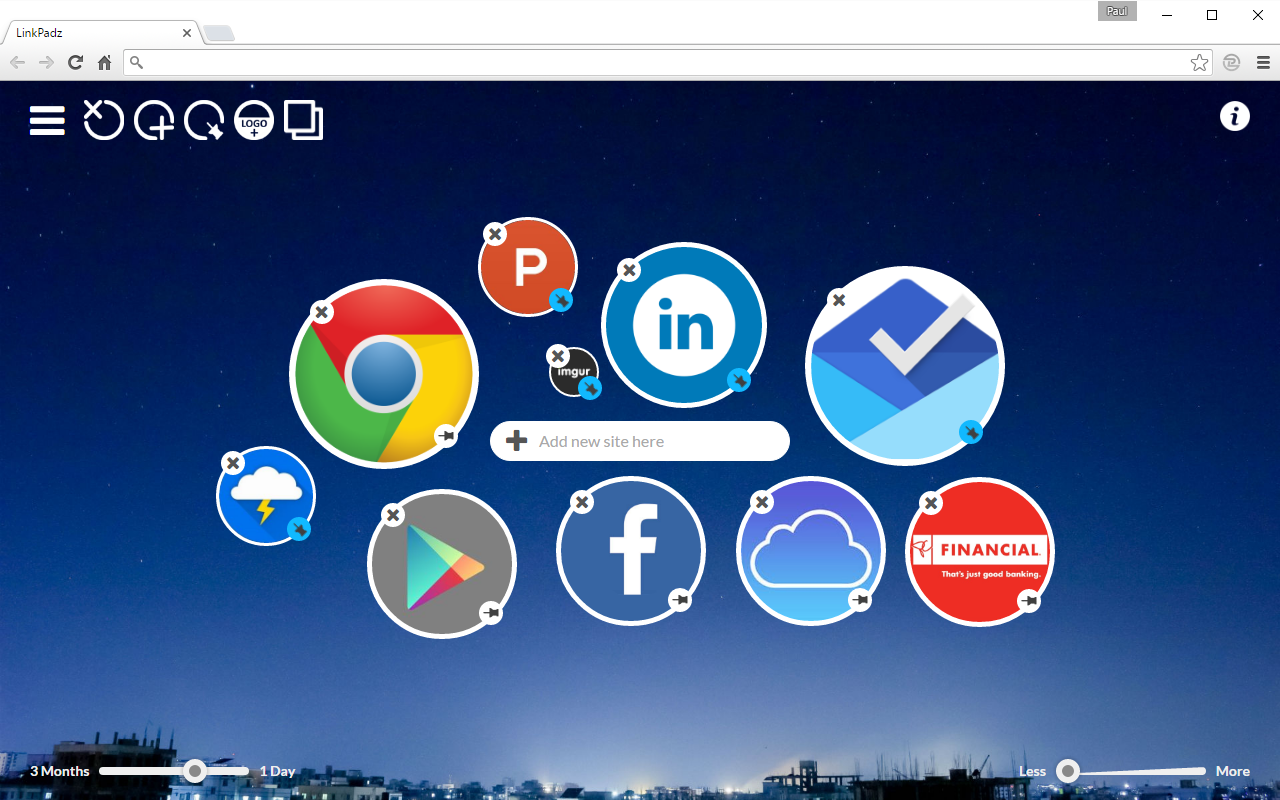This screenshot has height=800, width=1280.
Task: Unpin the Product Hunt pad
Action: [x=562, y=300]
